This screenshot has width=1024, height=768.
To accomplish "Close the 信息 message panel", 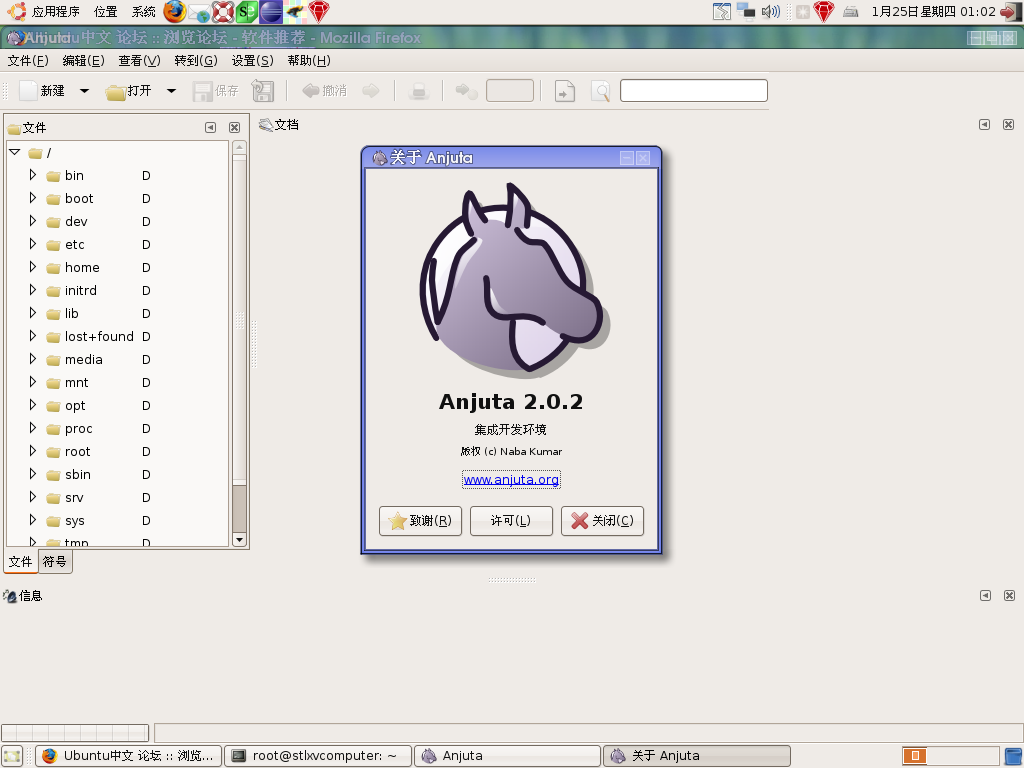I will click(1010, 595).
